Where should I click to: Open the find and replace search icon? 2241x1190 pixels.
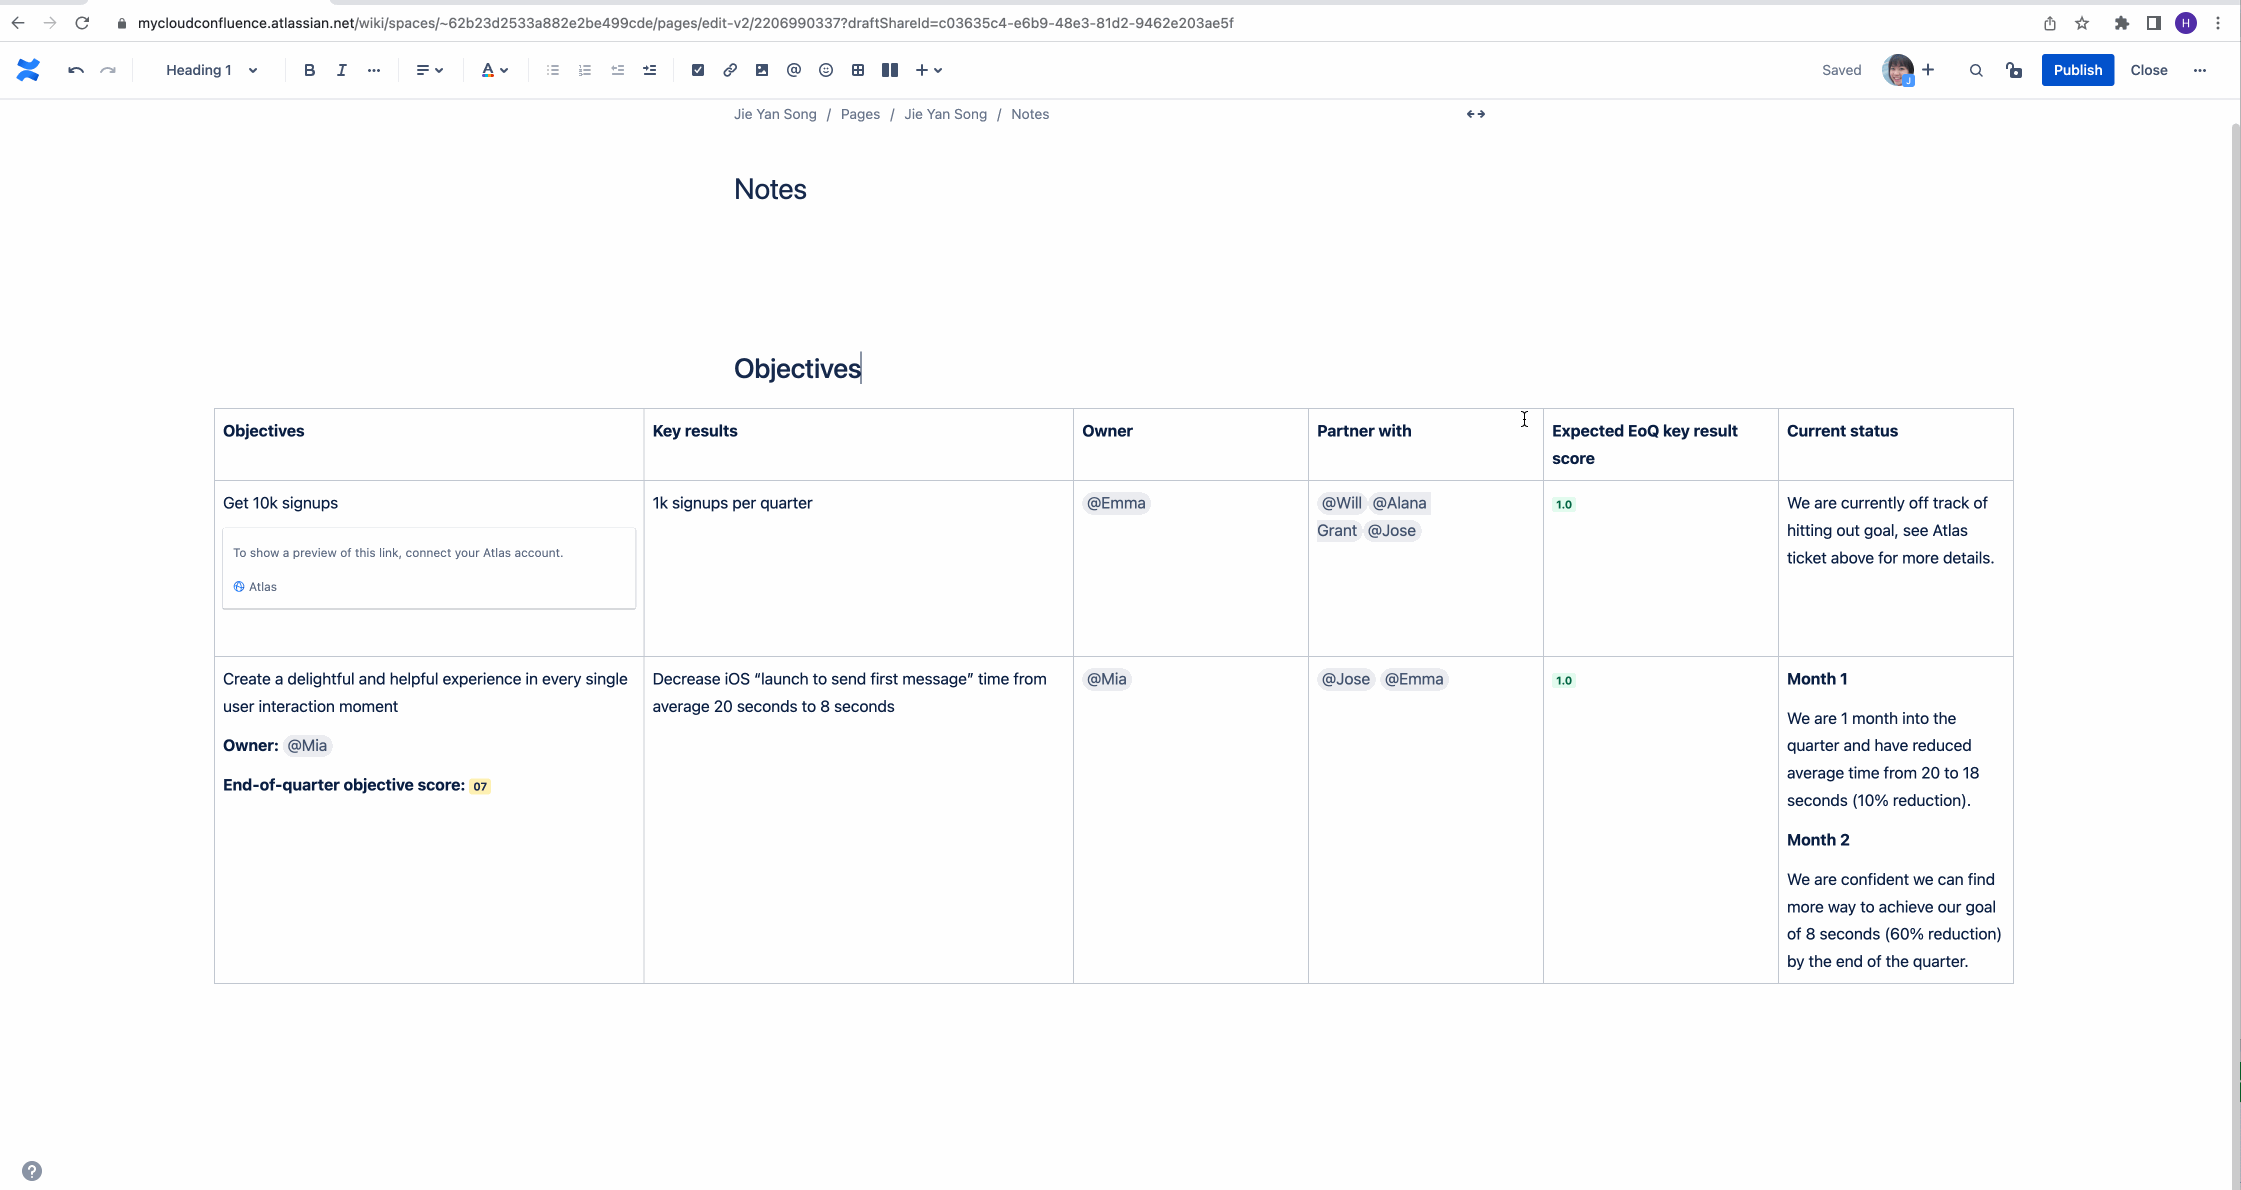tap(1976, 70)
